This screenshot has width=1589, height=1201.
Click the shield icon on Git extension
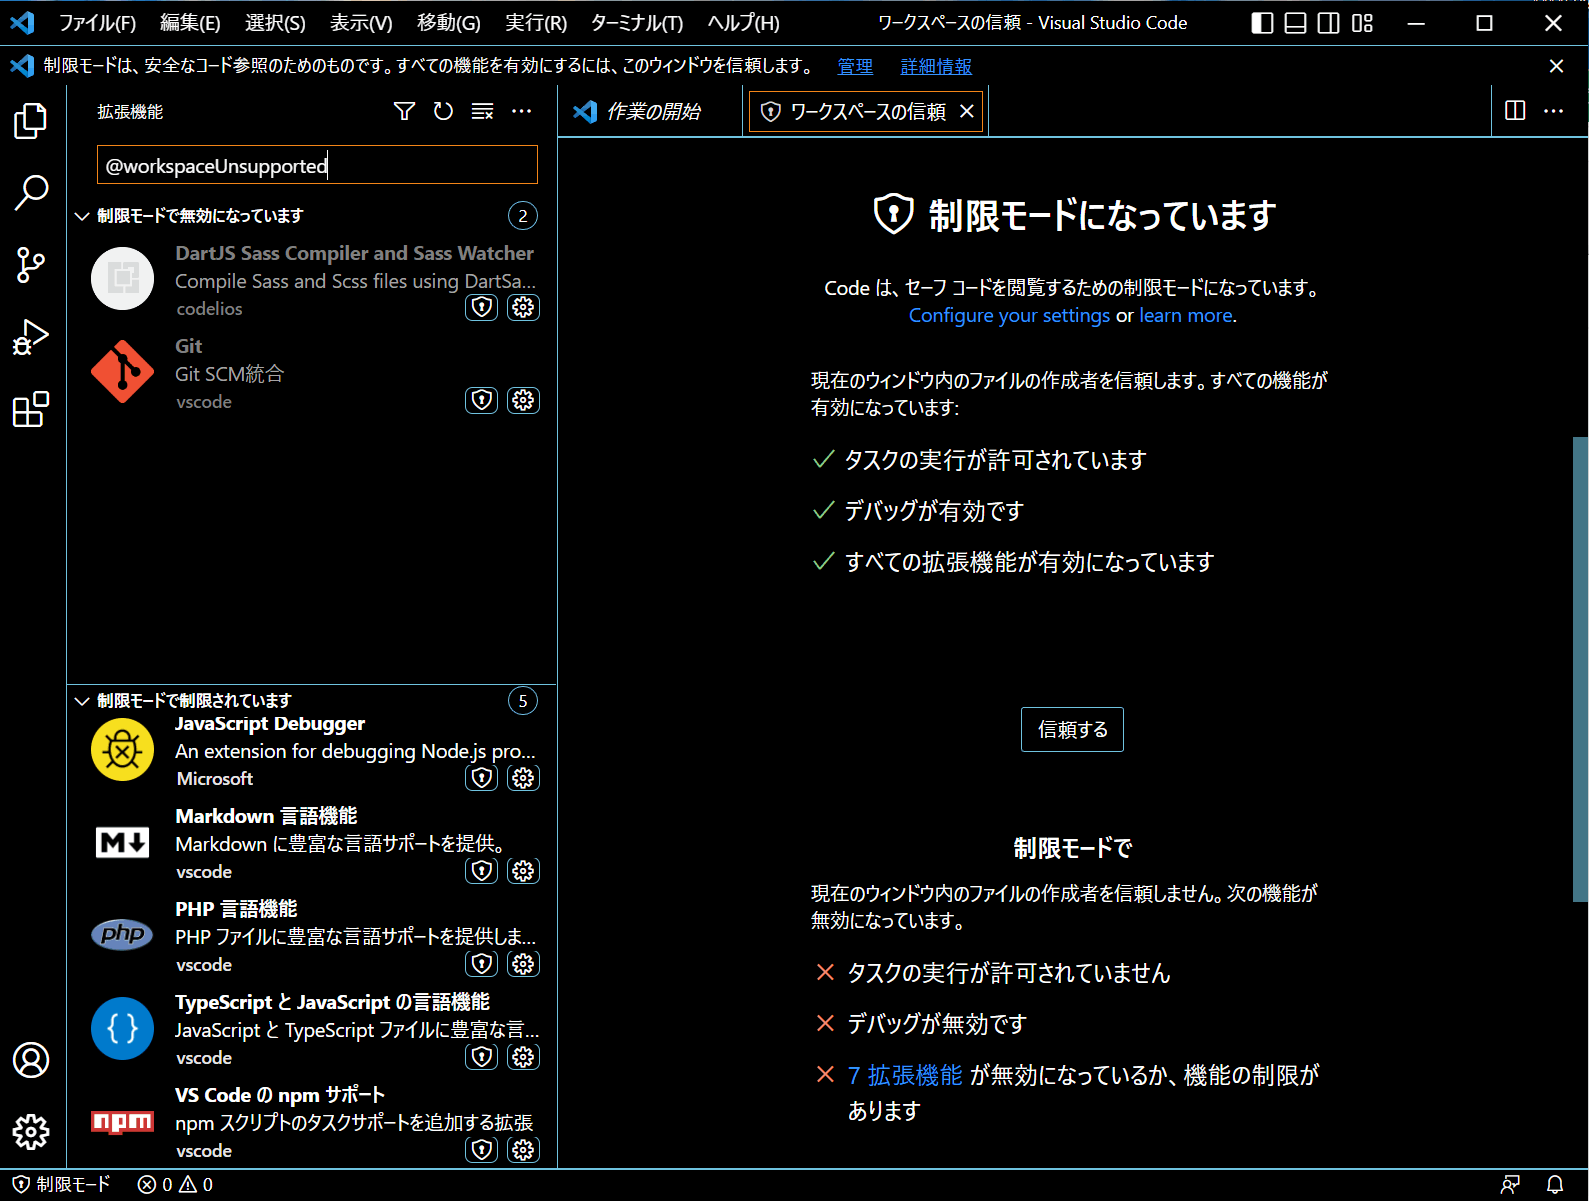point(482,400)
